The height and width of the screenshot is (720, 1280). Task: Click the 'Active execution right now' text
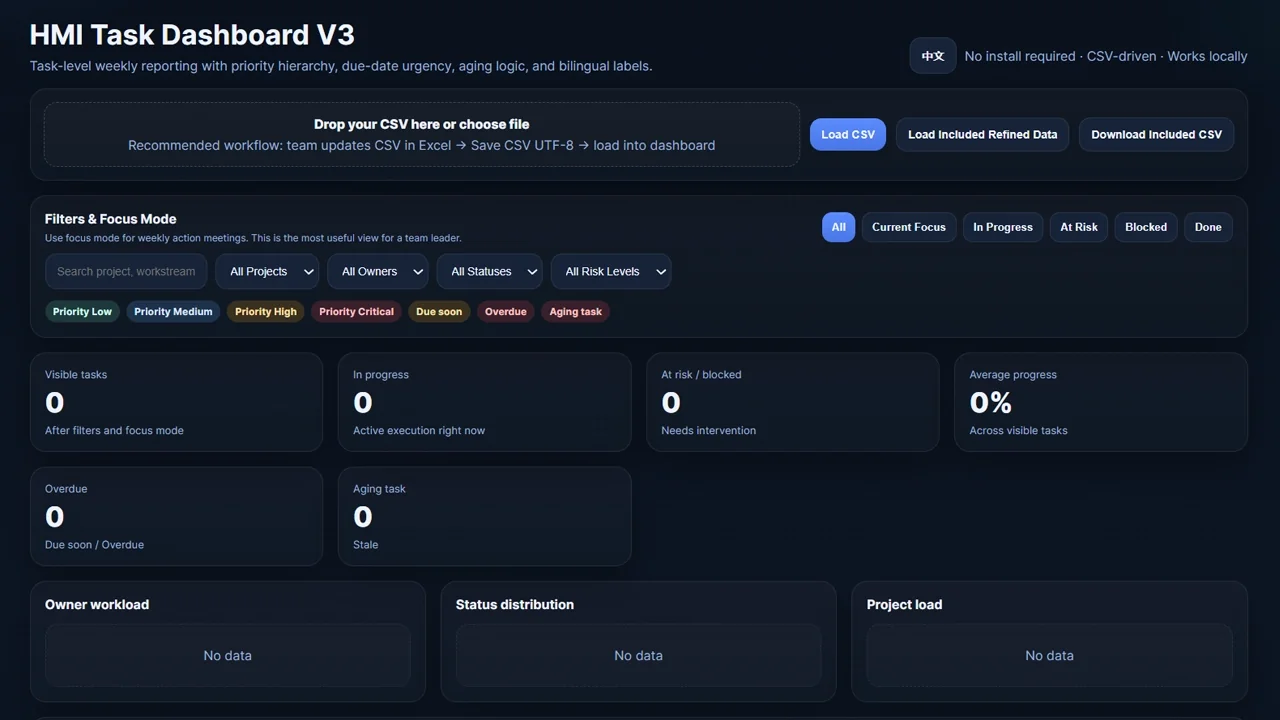(419, 431)
